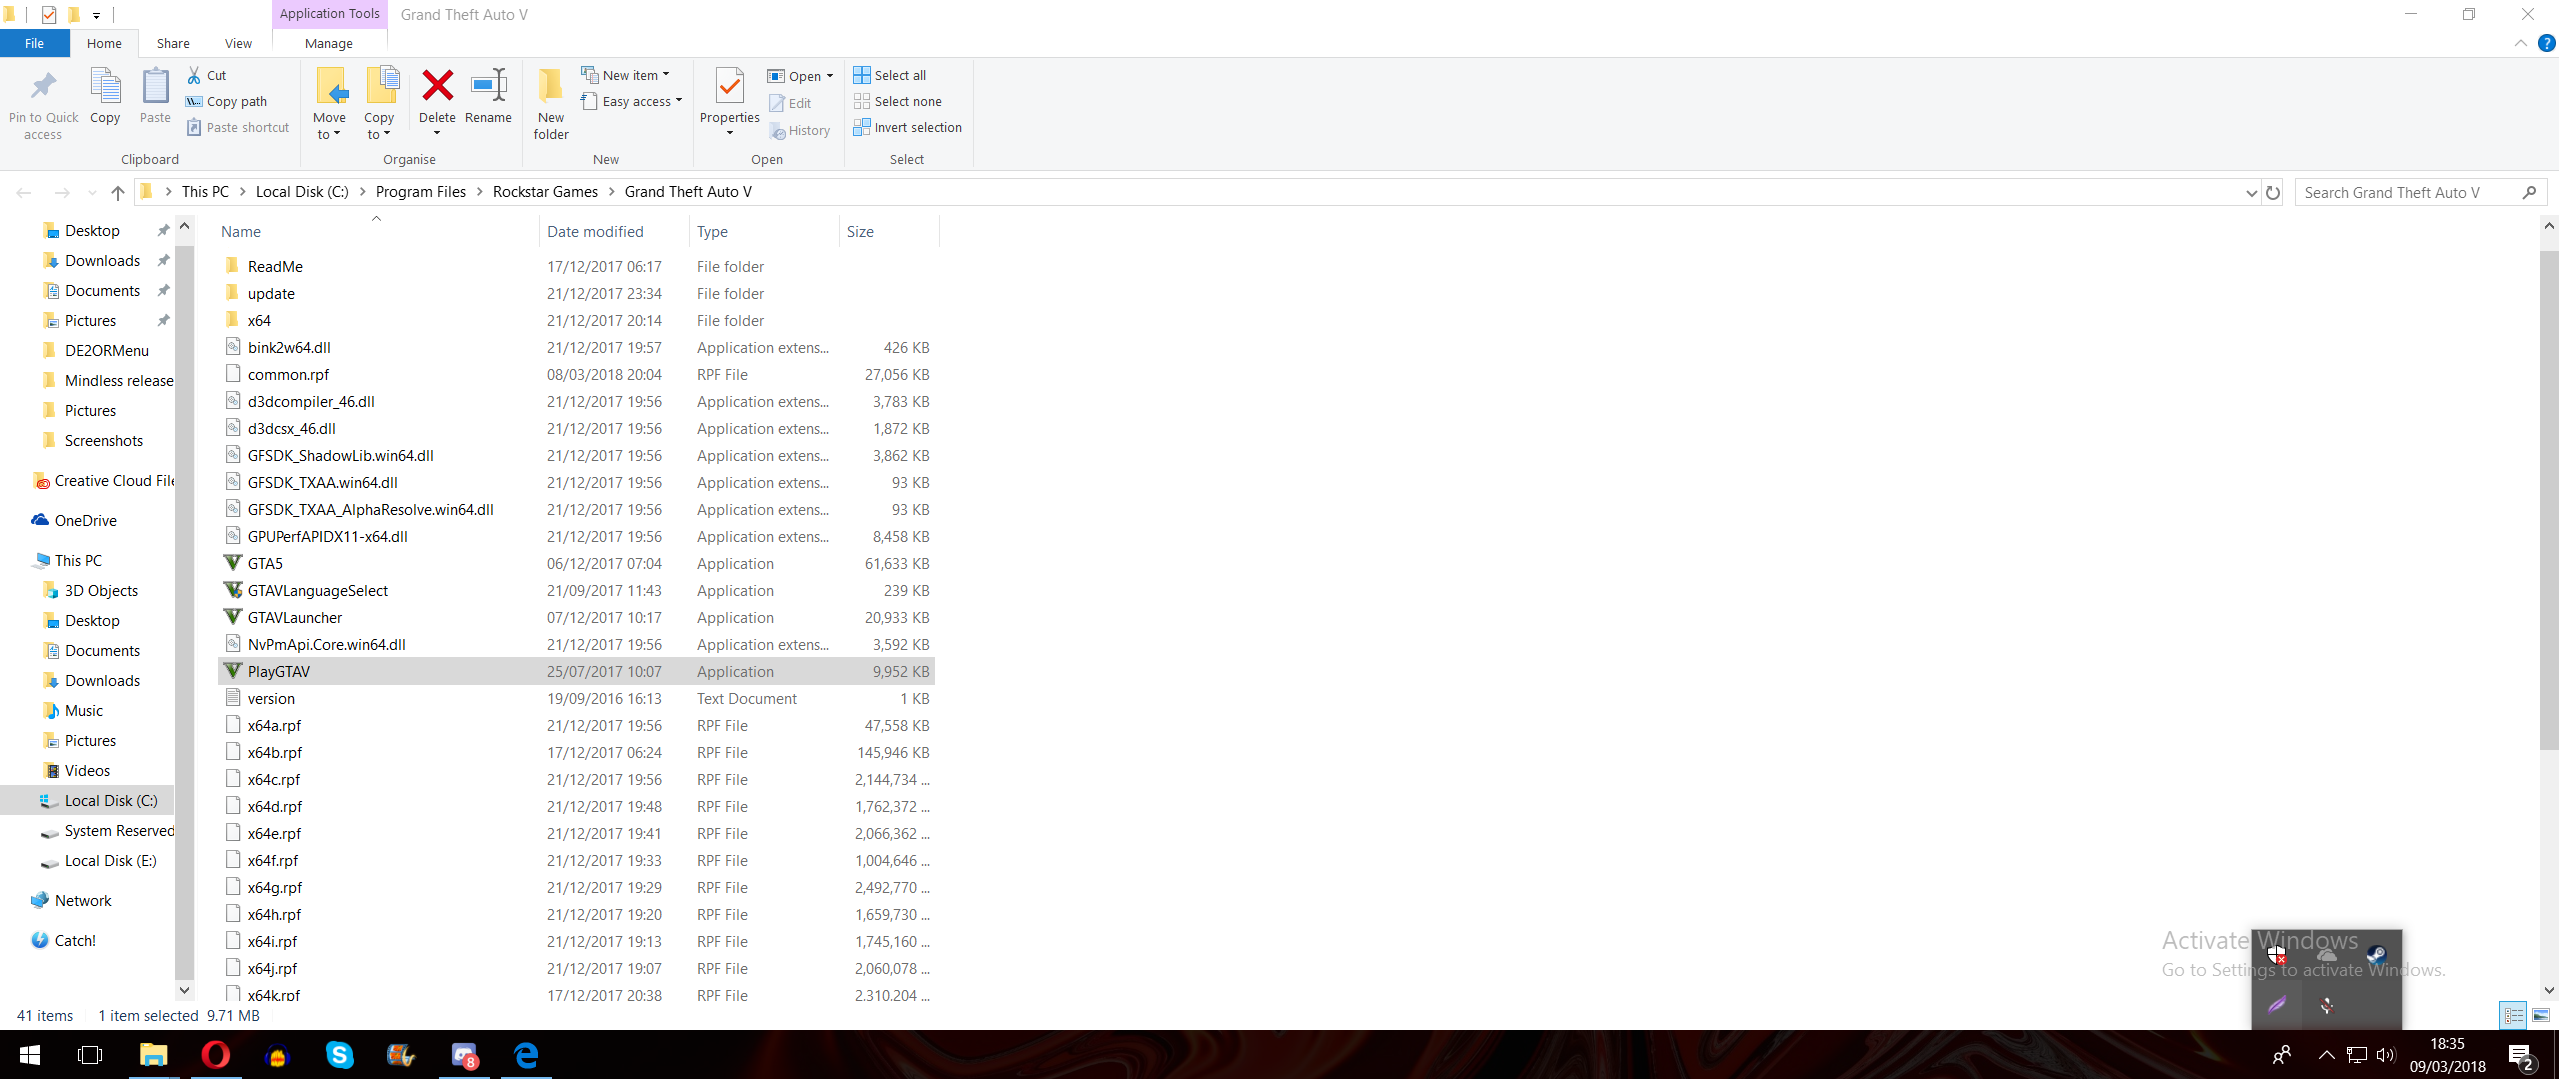The image size is (2559, 1079).
Task: Click the navigation pane scroll down arrow
Action: (184, 990)
